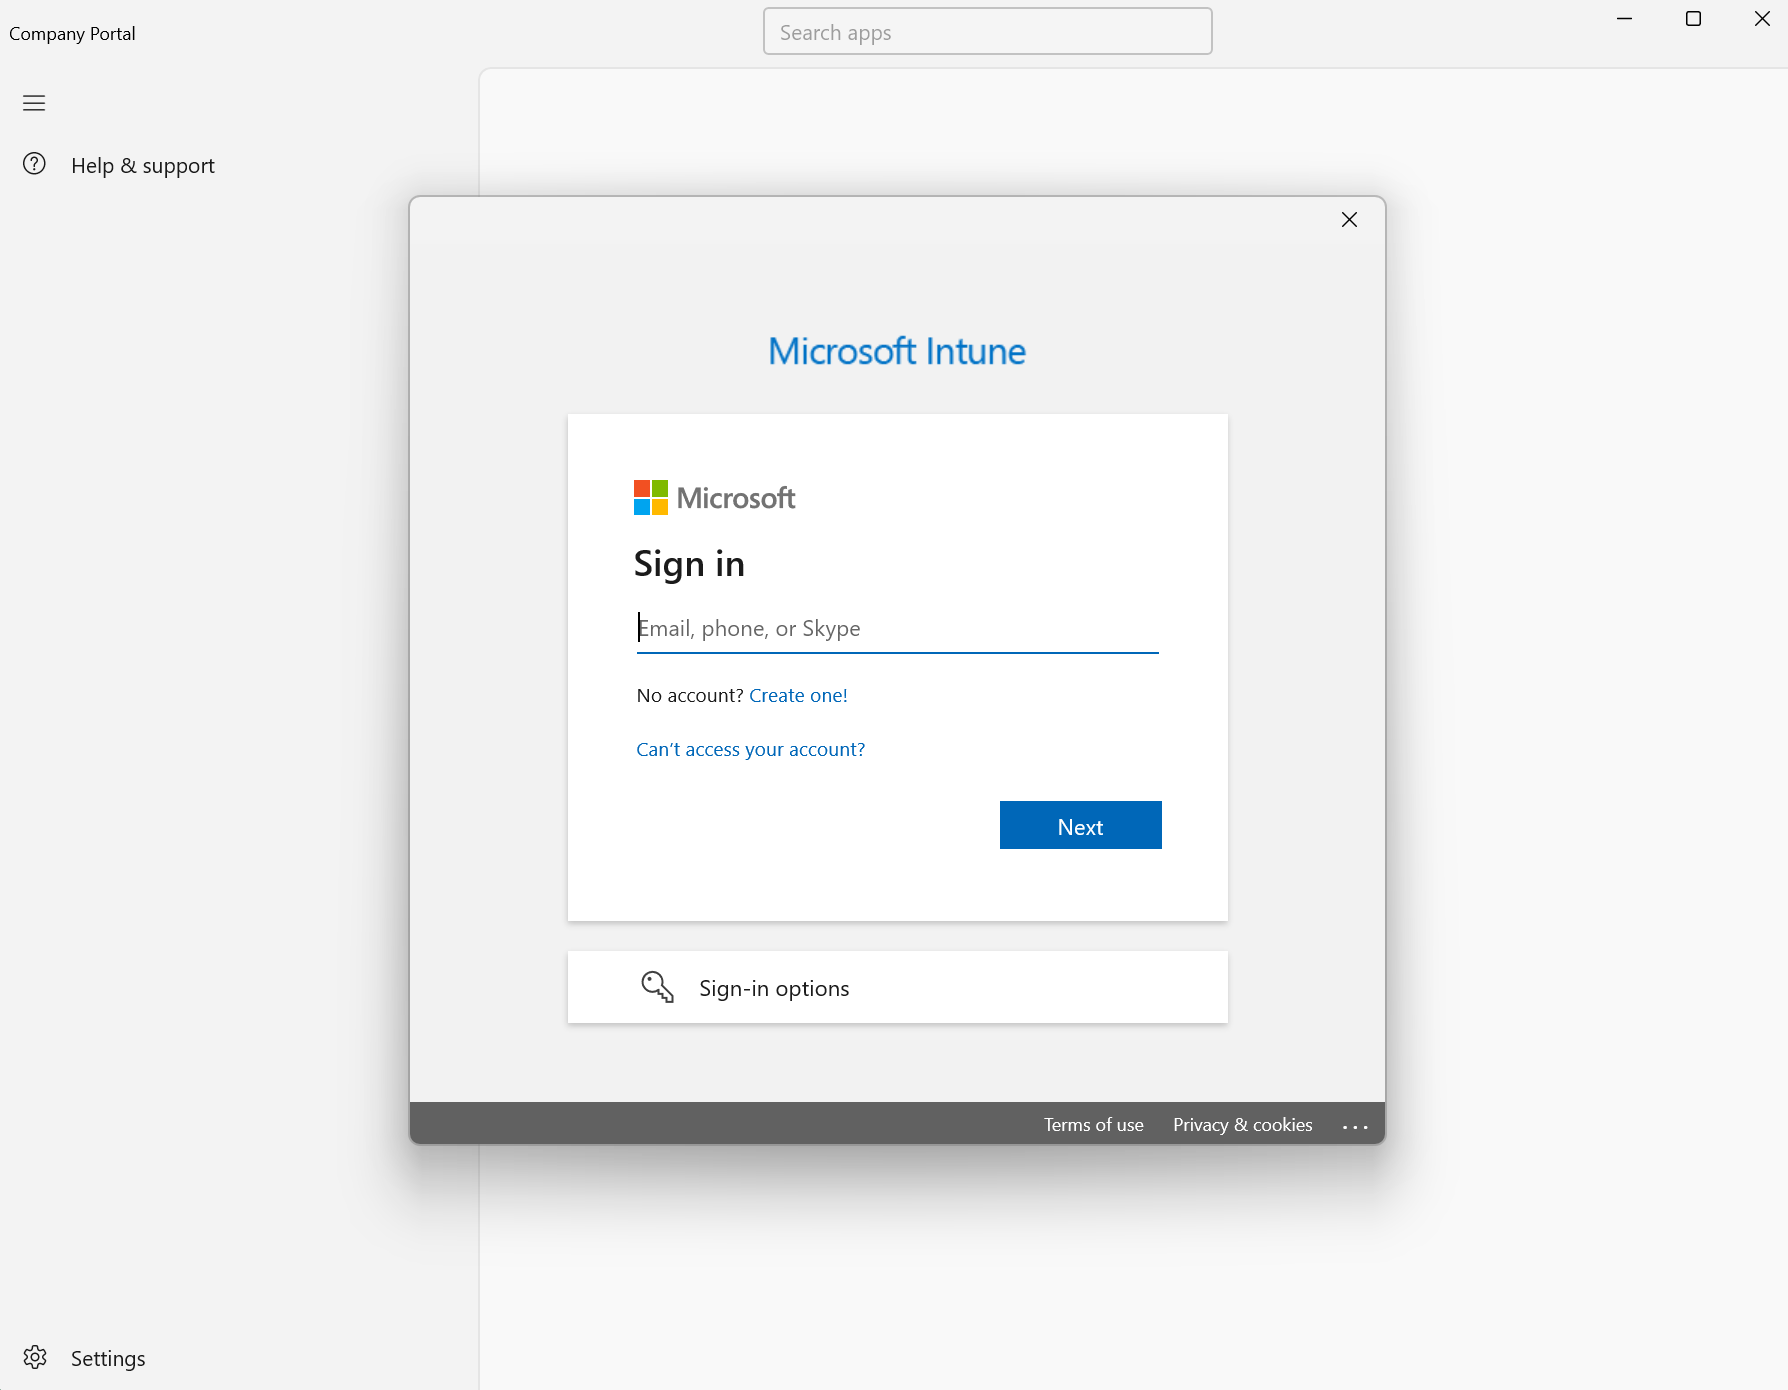Image resolution: width=1788 pixels, height=1390 pixels.
Task: Click the Help & support question mark icon
Action: tap(34, 164)
